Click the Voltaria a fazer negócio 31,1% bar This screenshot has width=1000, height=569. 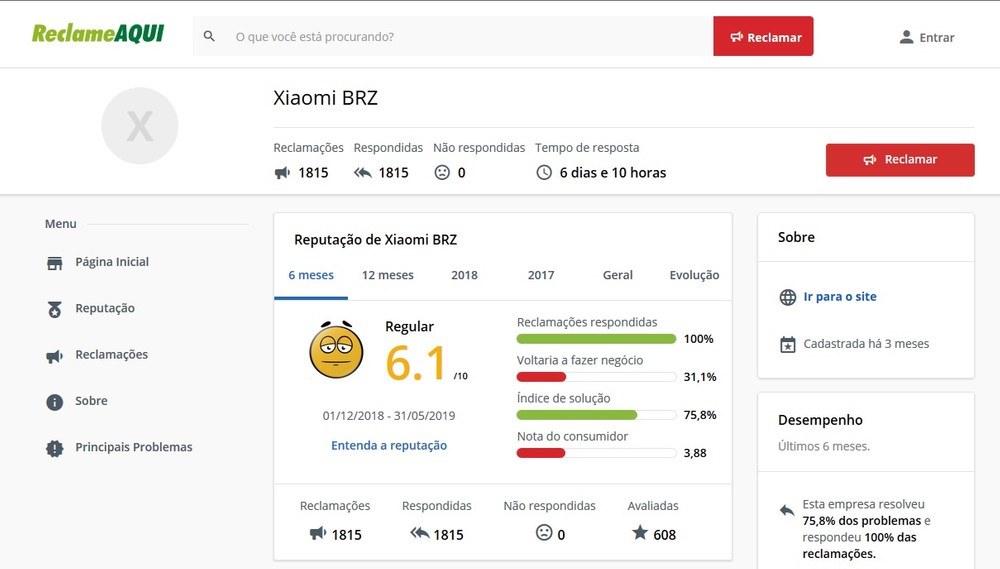coord(596,377)
